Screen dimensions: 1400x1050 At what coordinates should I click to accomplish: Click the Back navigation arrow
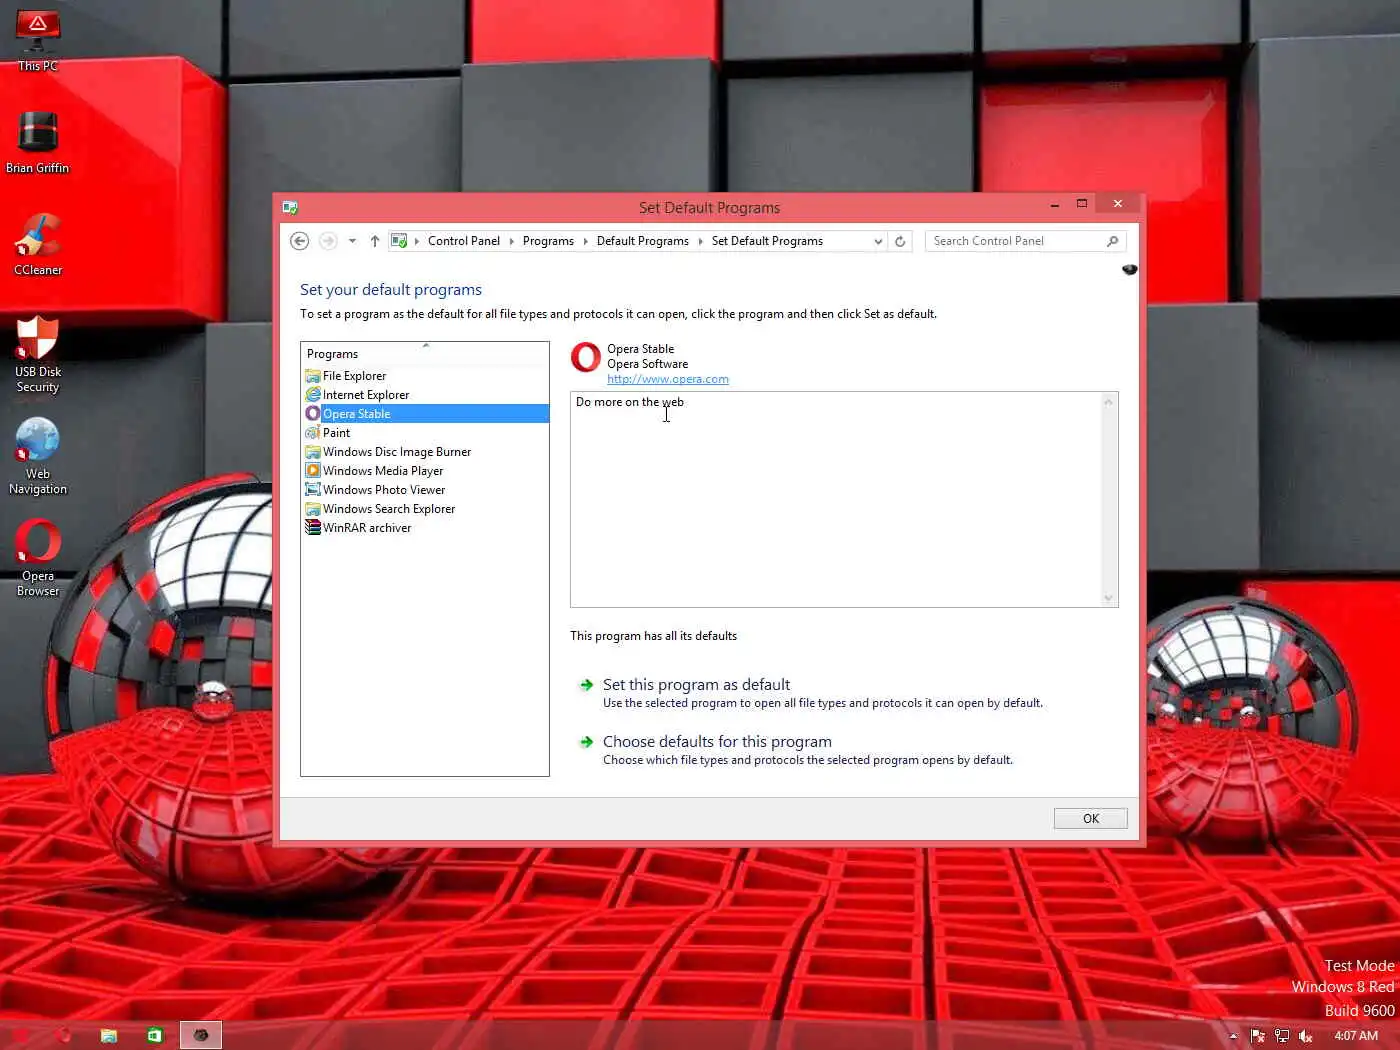pos(299,241)
